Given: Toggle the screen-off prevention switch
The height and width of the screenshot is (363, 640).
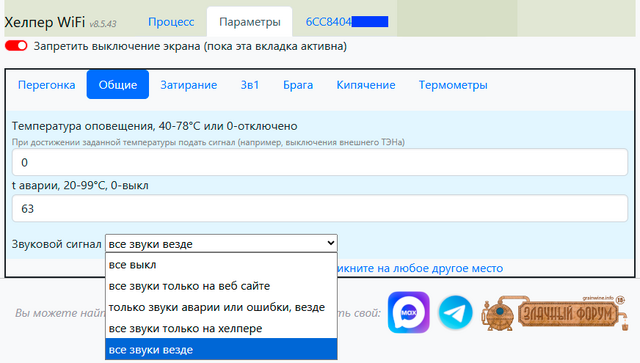Looking at the screenshot, I should (x=16, y=46).
